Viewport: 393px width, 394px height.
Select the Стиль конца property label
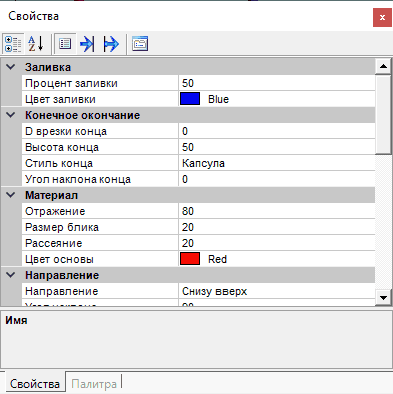click(x=59, y=163)
